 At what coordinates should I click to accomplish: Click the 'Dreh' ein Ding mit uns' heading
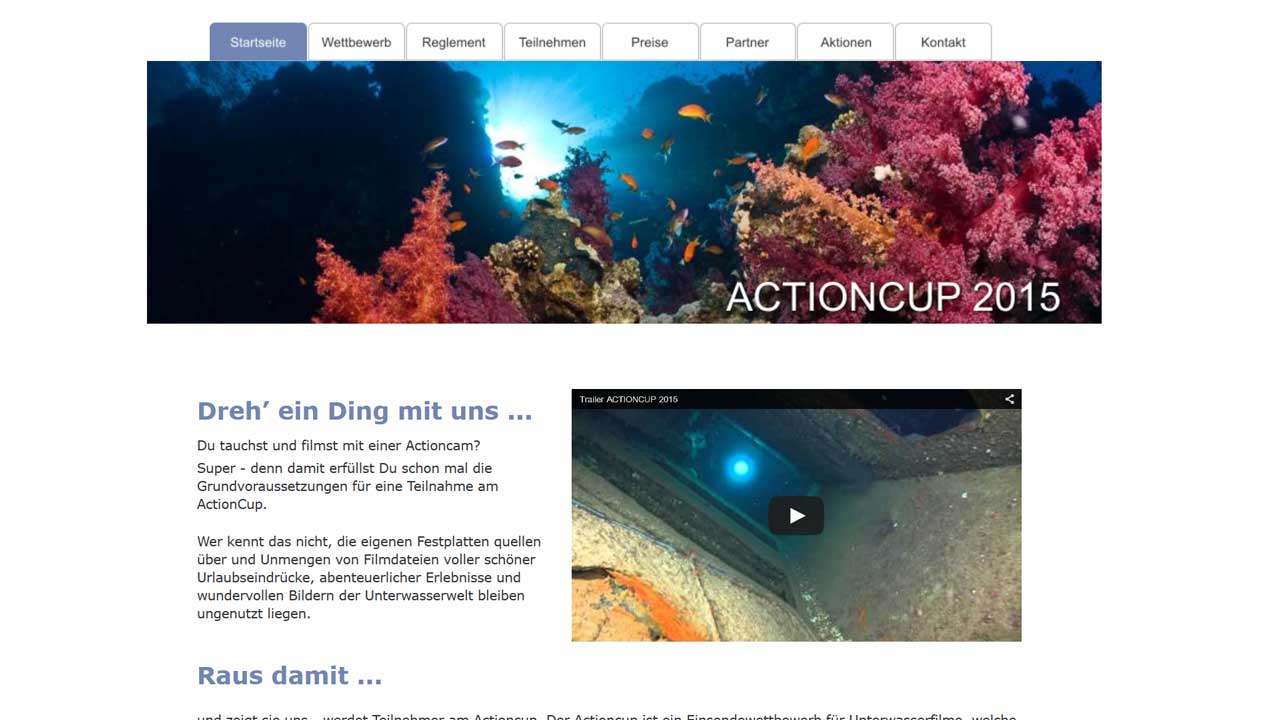364,411
